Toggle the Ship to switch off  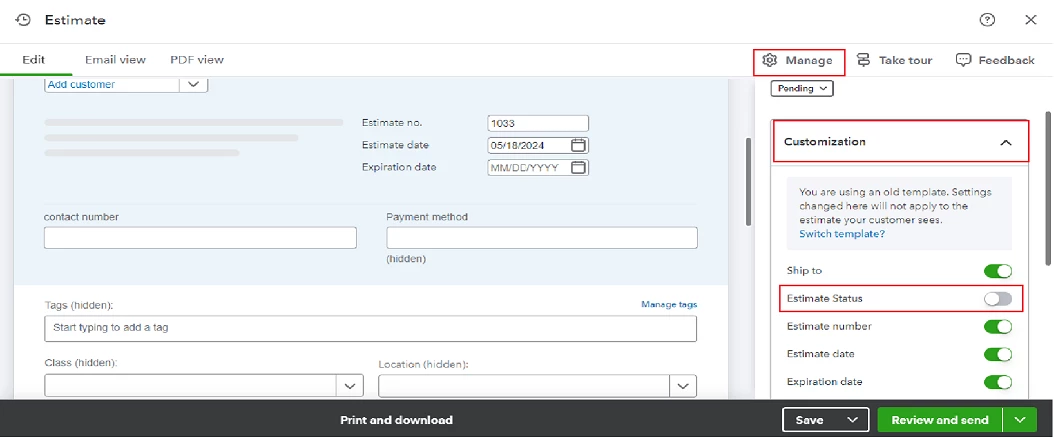(x=998, y=271)
